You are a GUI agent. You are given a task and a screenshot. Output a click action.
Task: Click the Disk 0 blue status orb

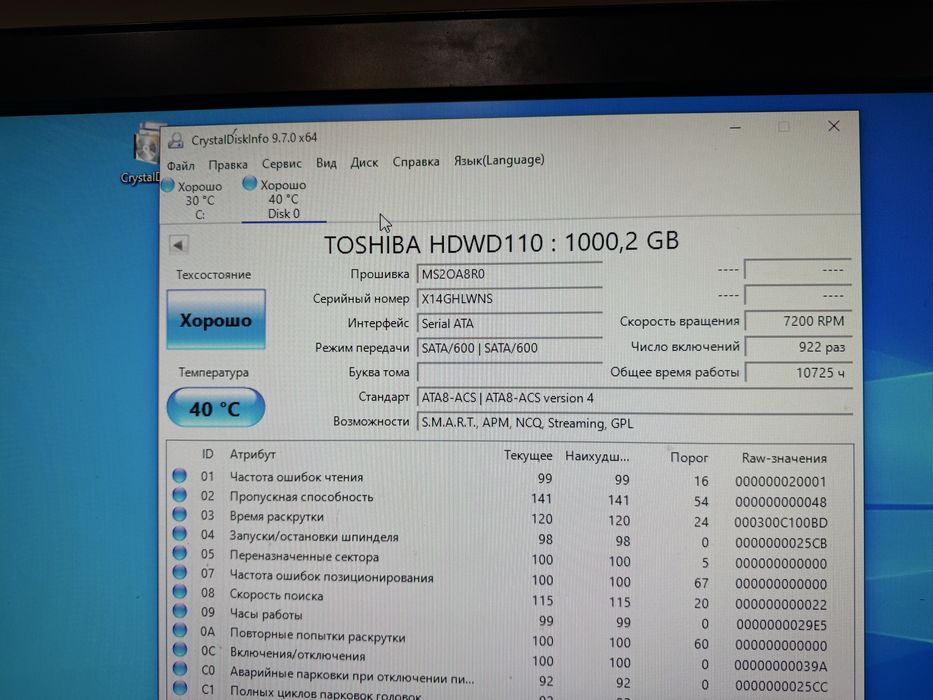(250, 183)
